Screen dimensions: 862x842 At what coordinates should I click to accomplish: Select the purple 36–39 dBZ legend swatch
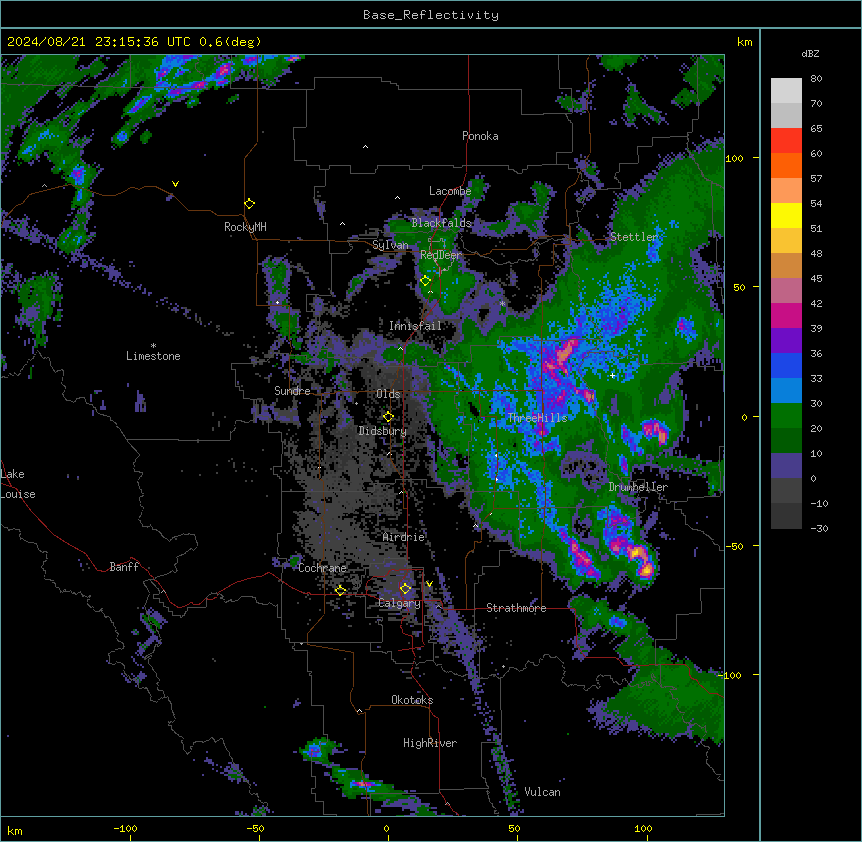point(786,341)
